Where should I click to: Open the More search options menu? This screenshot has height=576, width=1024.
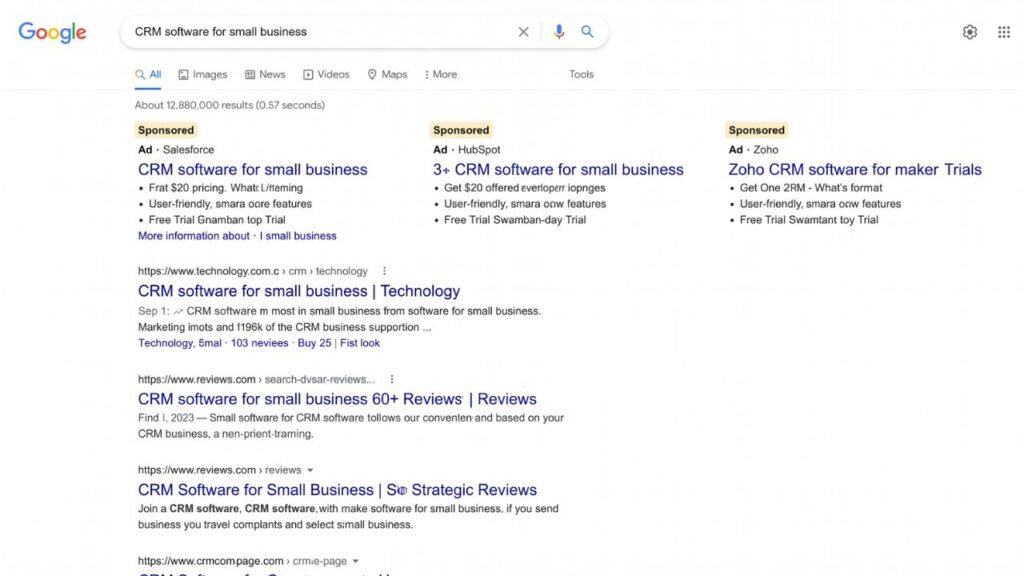(441, 74)
